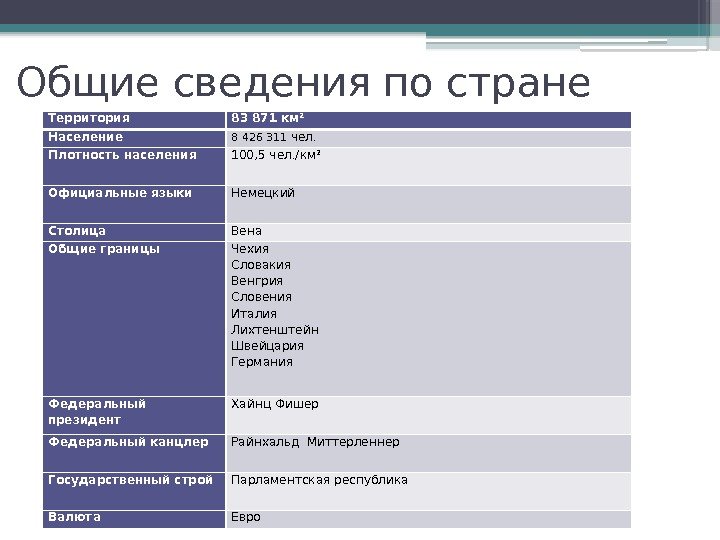Click the 'Плотность населения' label cell
Viewport: 720px width, 540px height.
point(134,166)
